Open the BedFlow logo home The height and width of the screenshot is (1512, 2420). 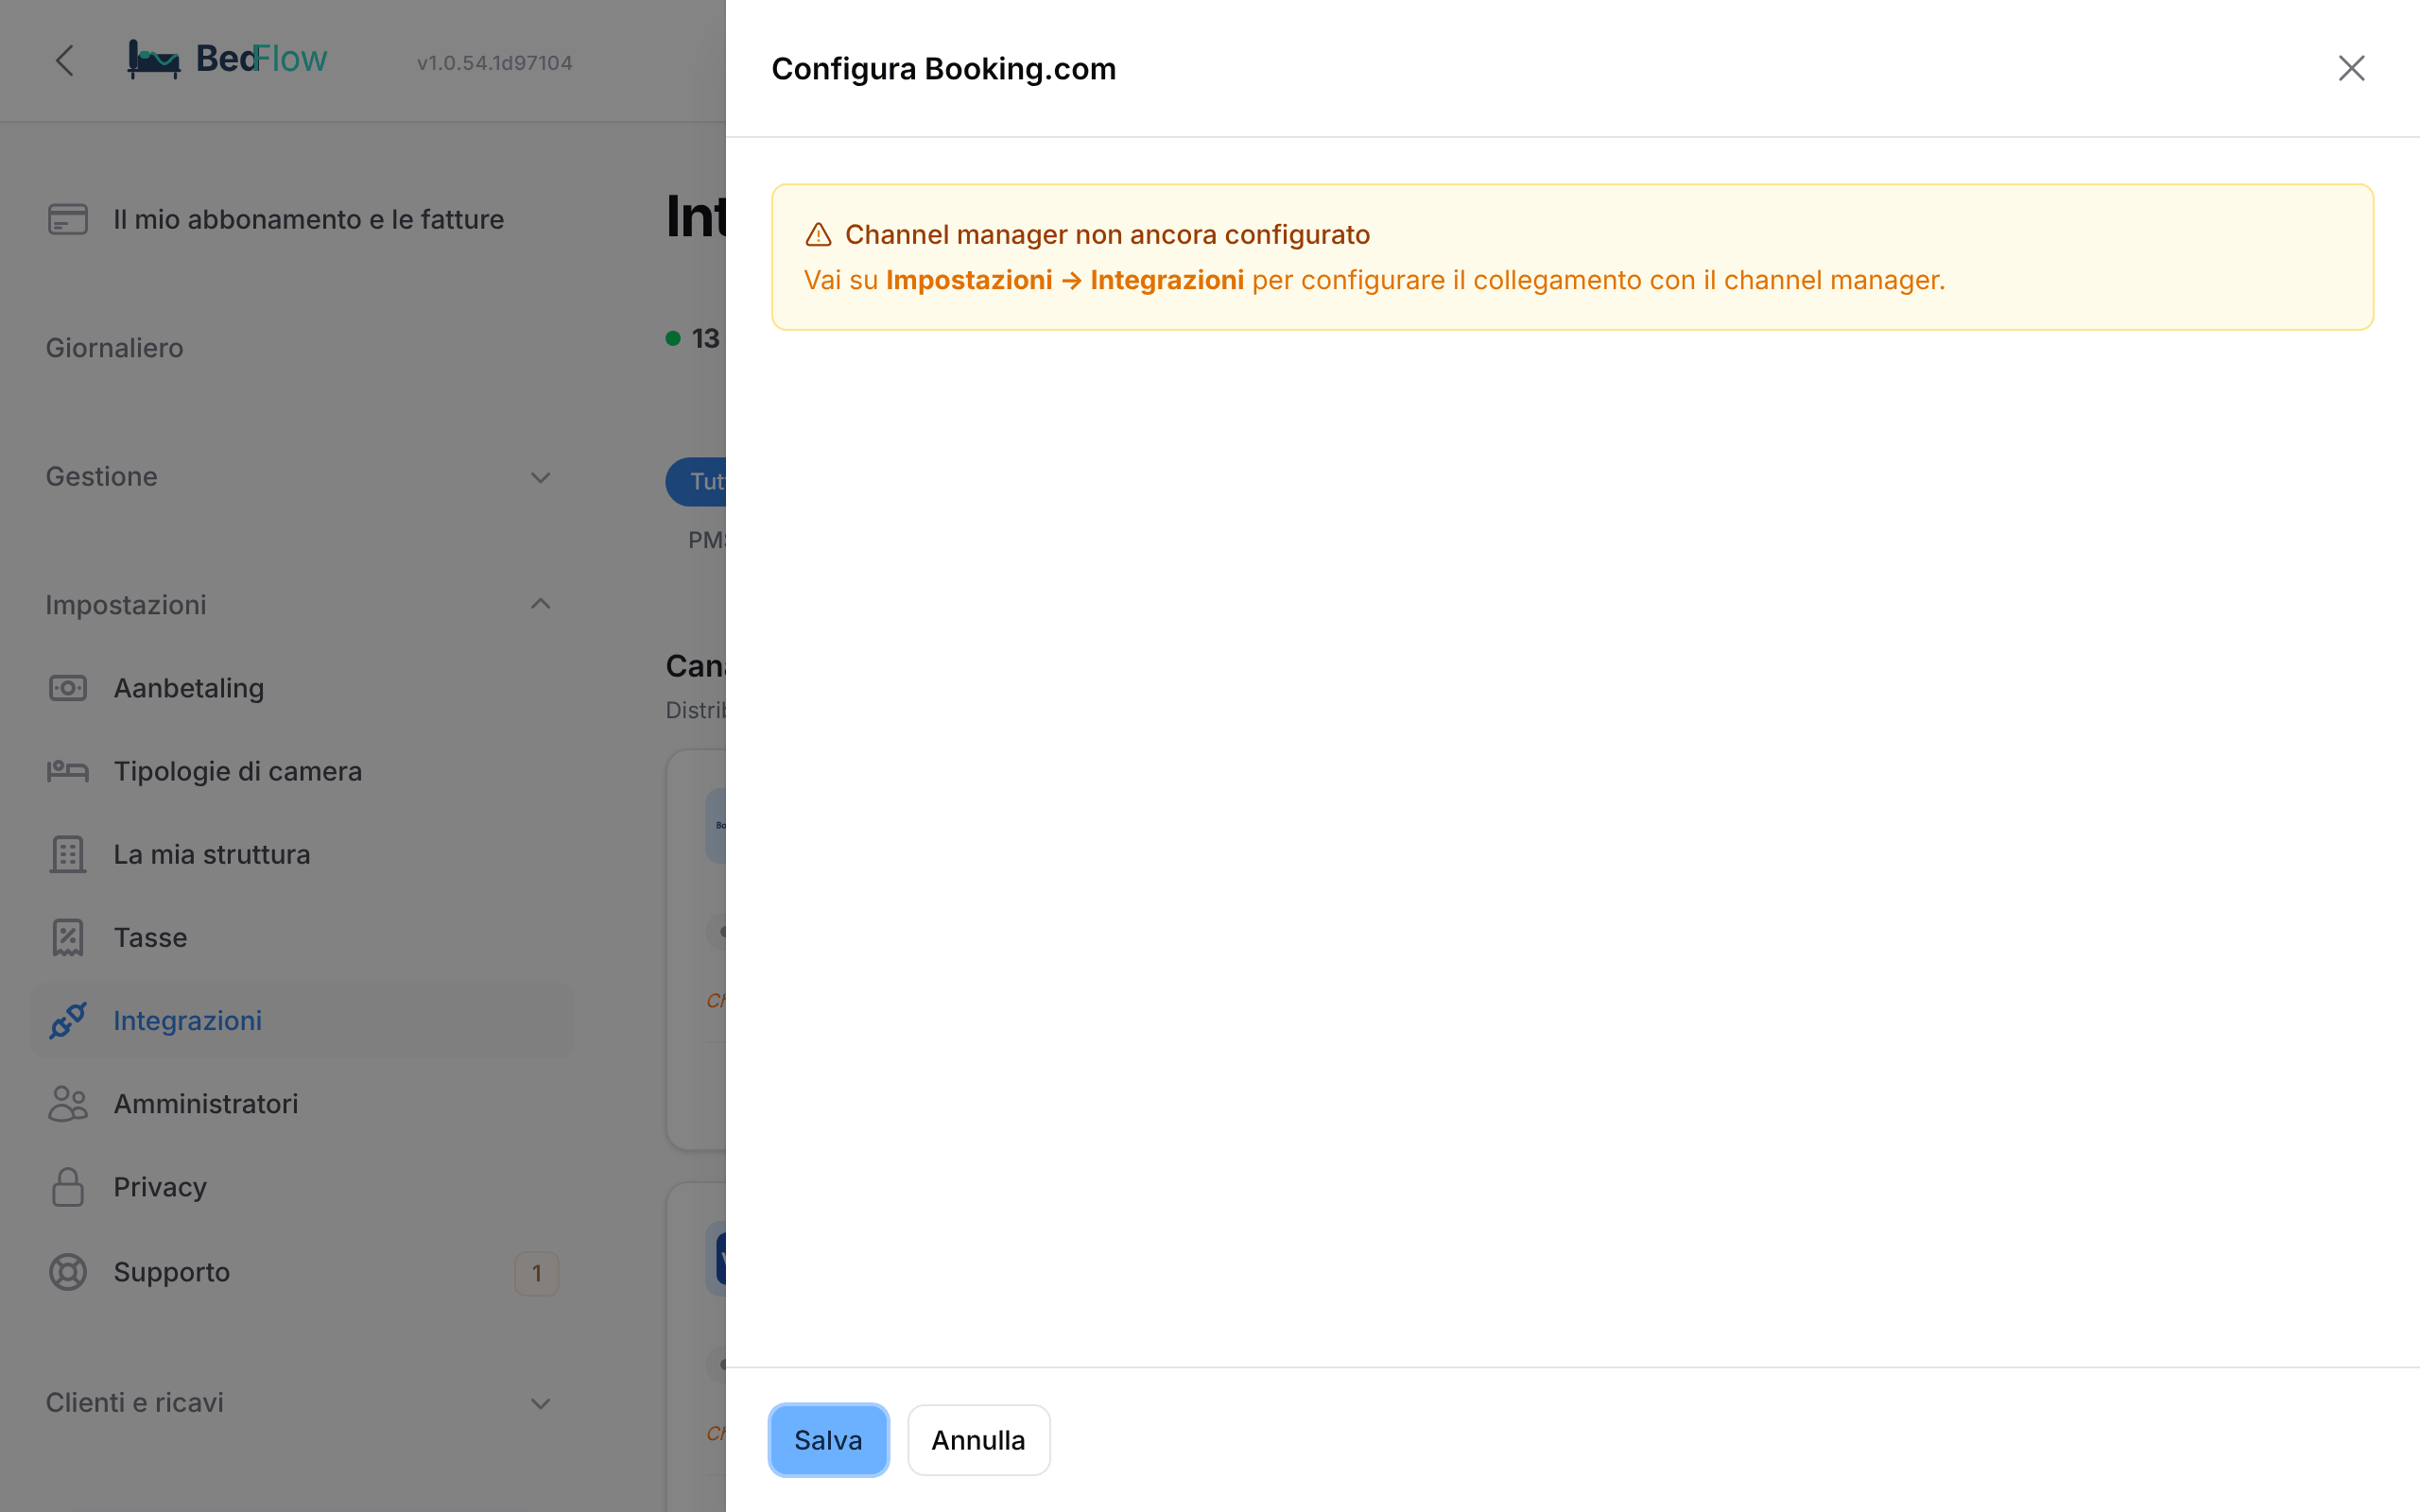[227, 59]
